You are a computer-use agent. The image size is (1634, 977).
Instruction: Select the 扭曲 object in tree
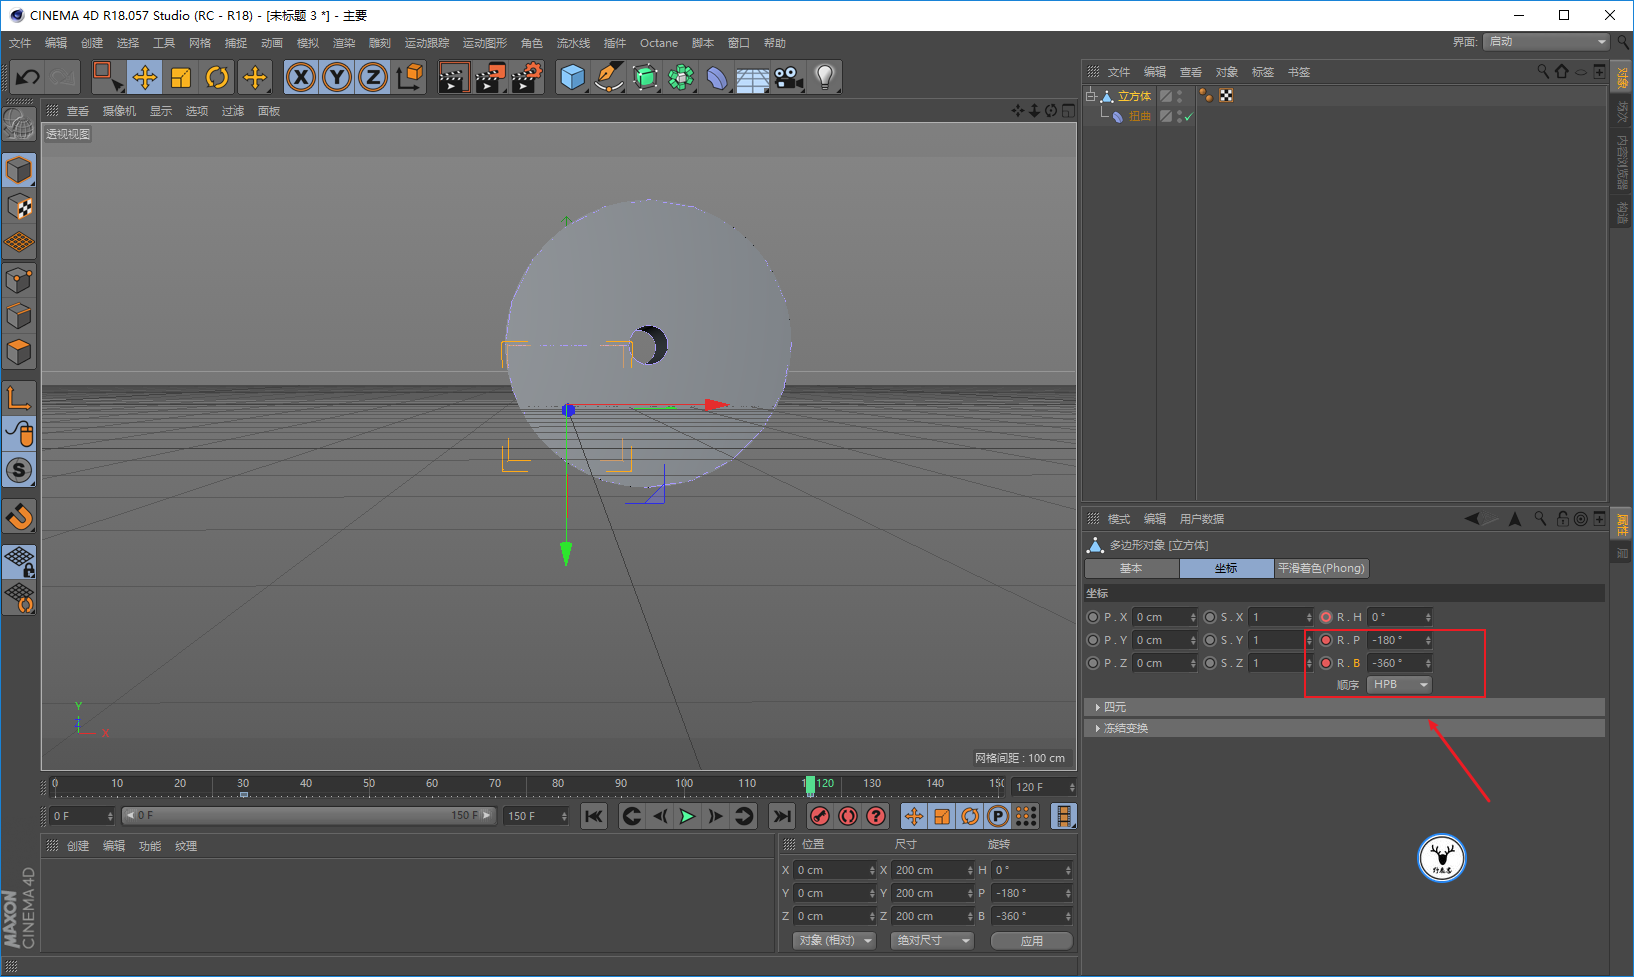1139,117
